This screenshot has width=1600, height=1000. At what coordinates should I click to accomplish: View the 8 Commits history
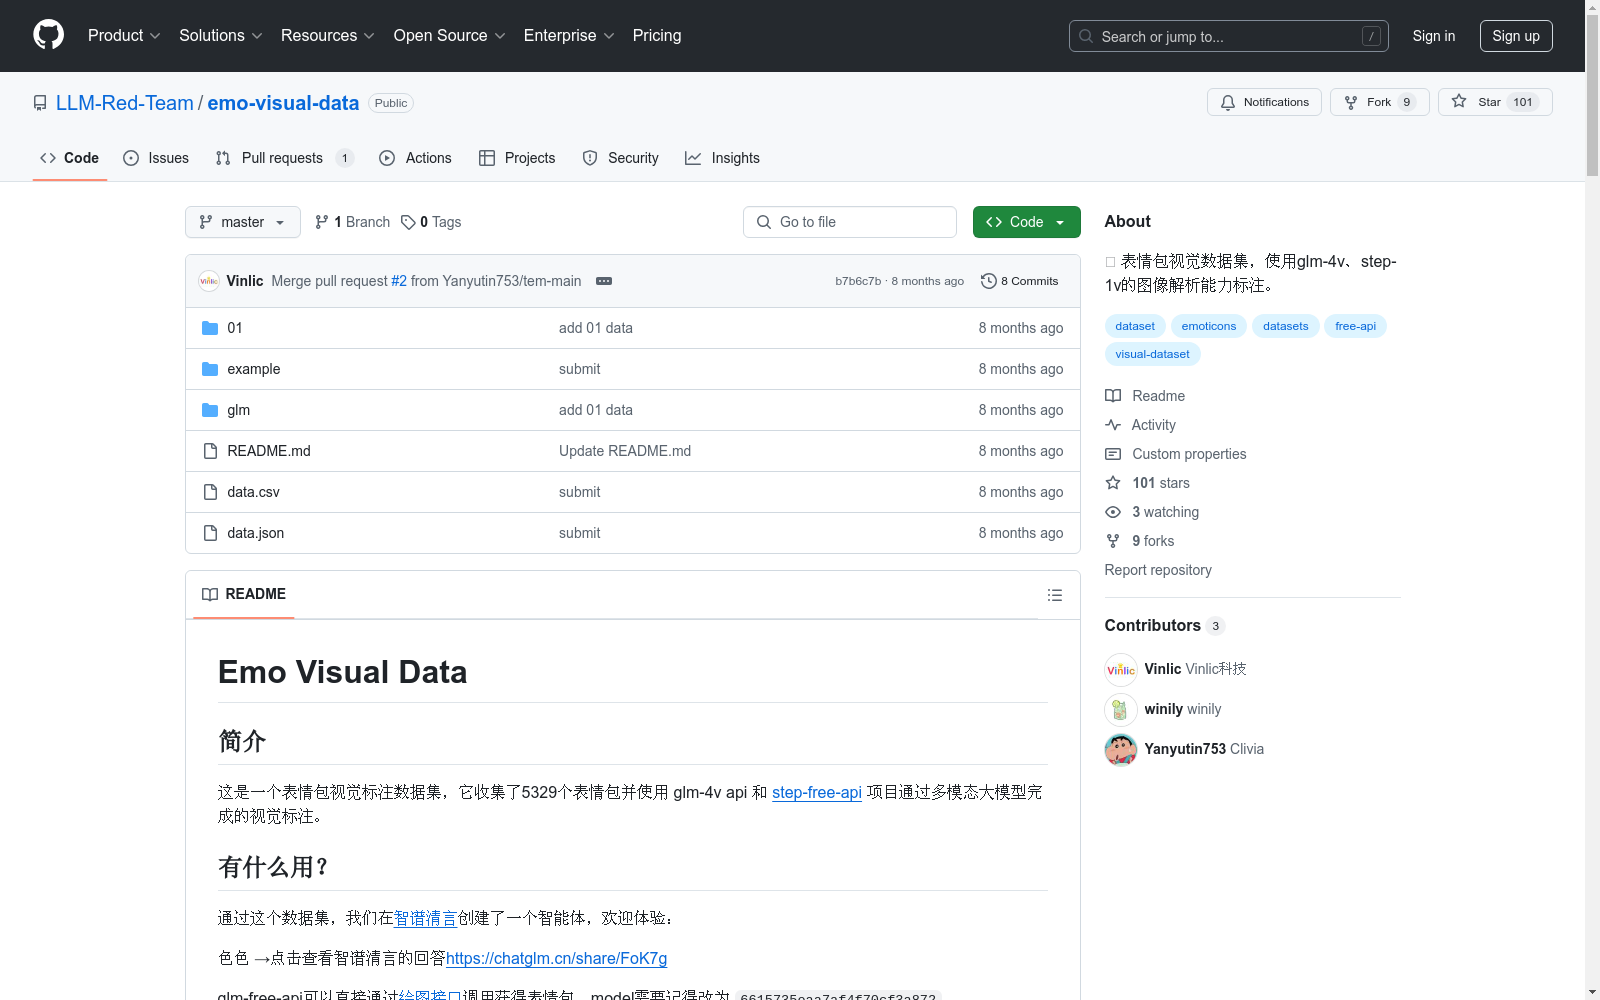(1020, 281)
